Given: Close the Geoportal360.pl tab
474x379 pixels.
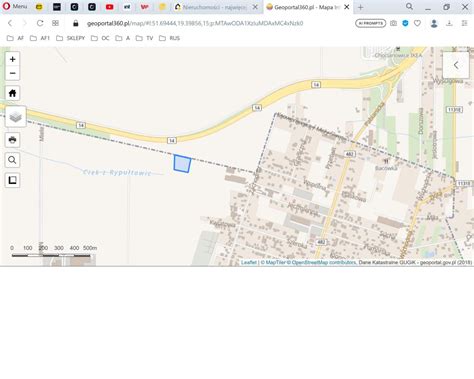Looking at the screenshot, I should [x=347, y=7].
